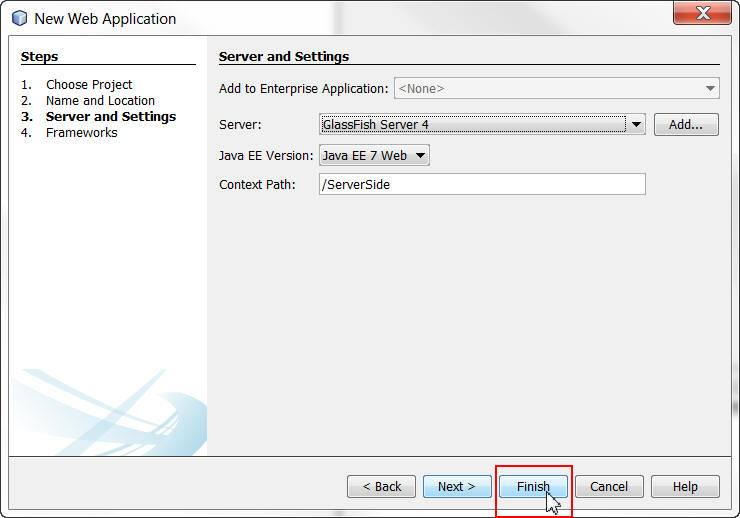Click the New Web Application title text
Image resolution: width=740 pixels, height=518 pixels.
coord(105,18)
